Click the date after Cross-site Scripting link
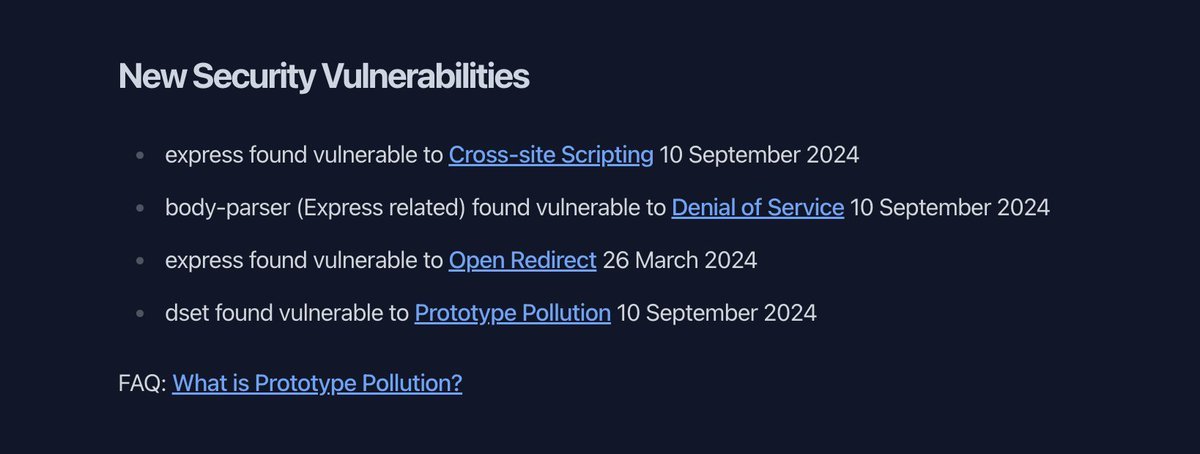The image size is (1200, 454). pyautogui.click(x=759, y=155)
